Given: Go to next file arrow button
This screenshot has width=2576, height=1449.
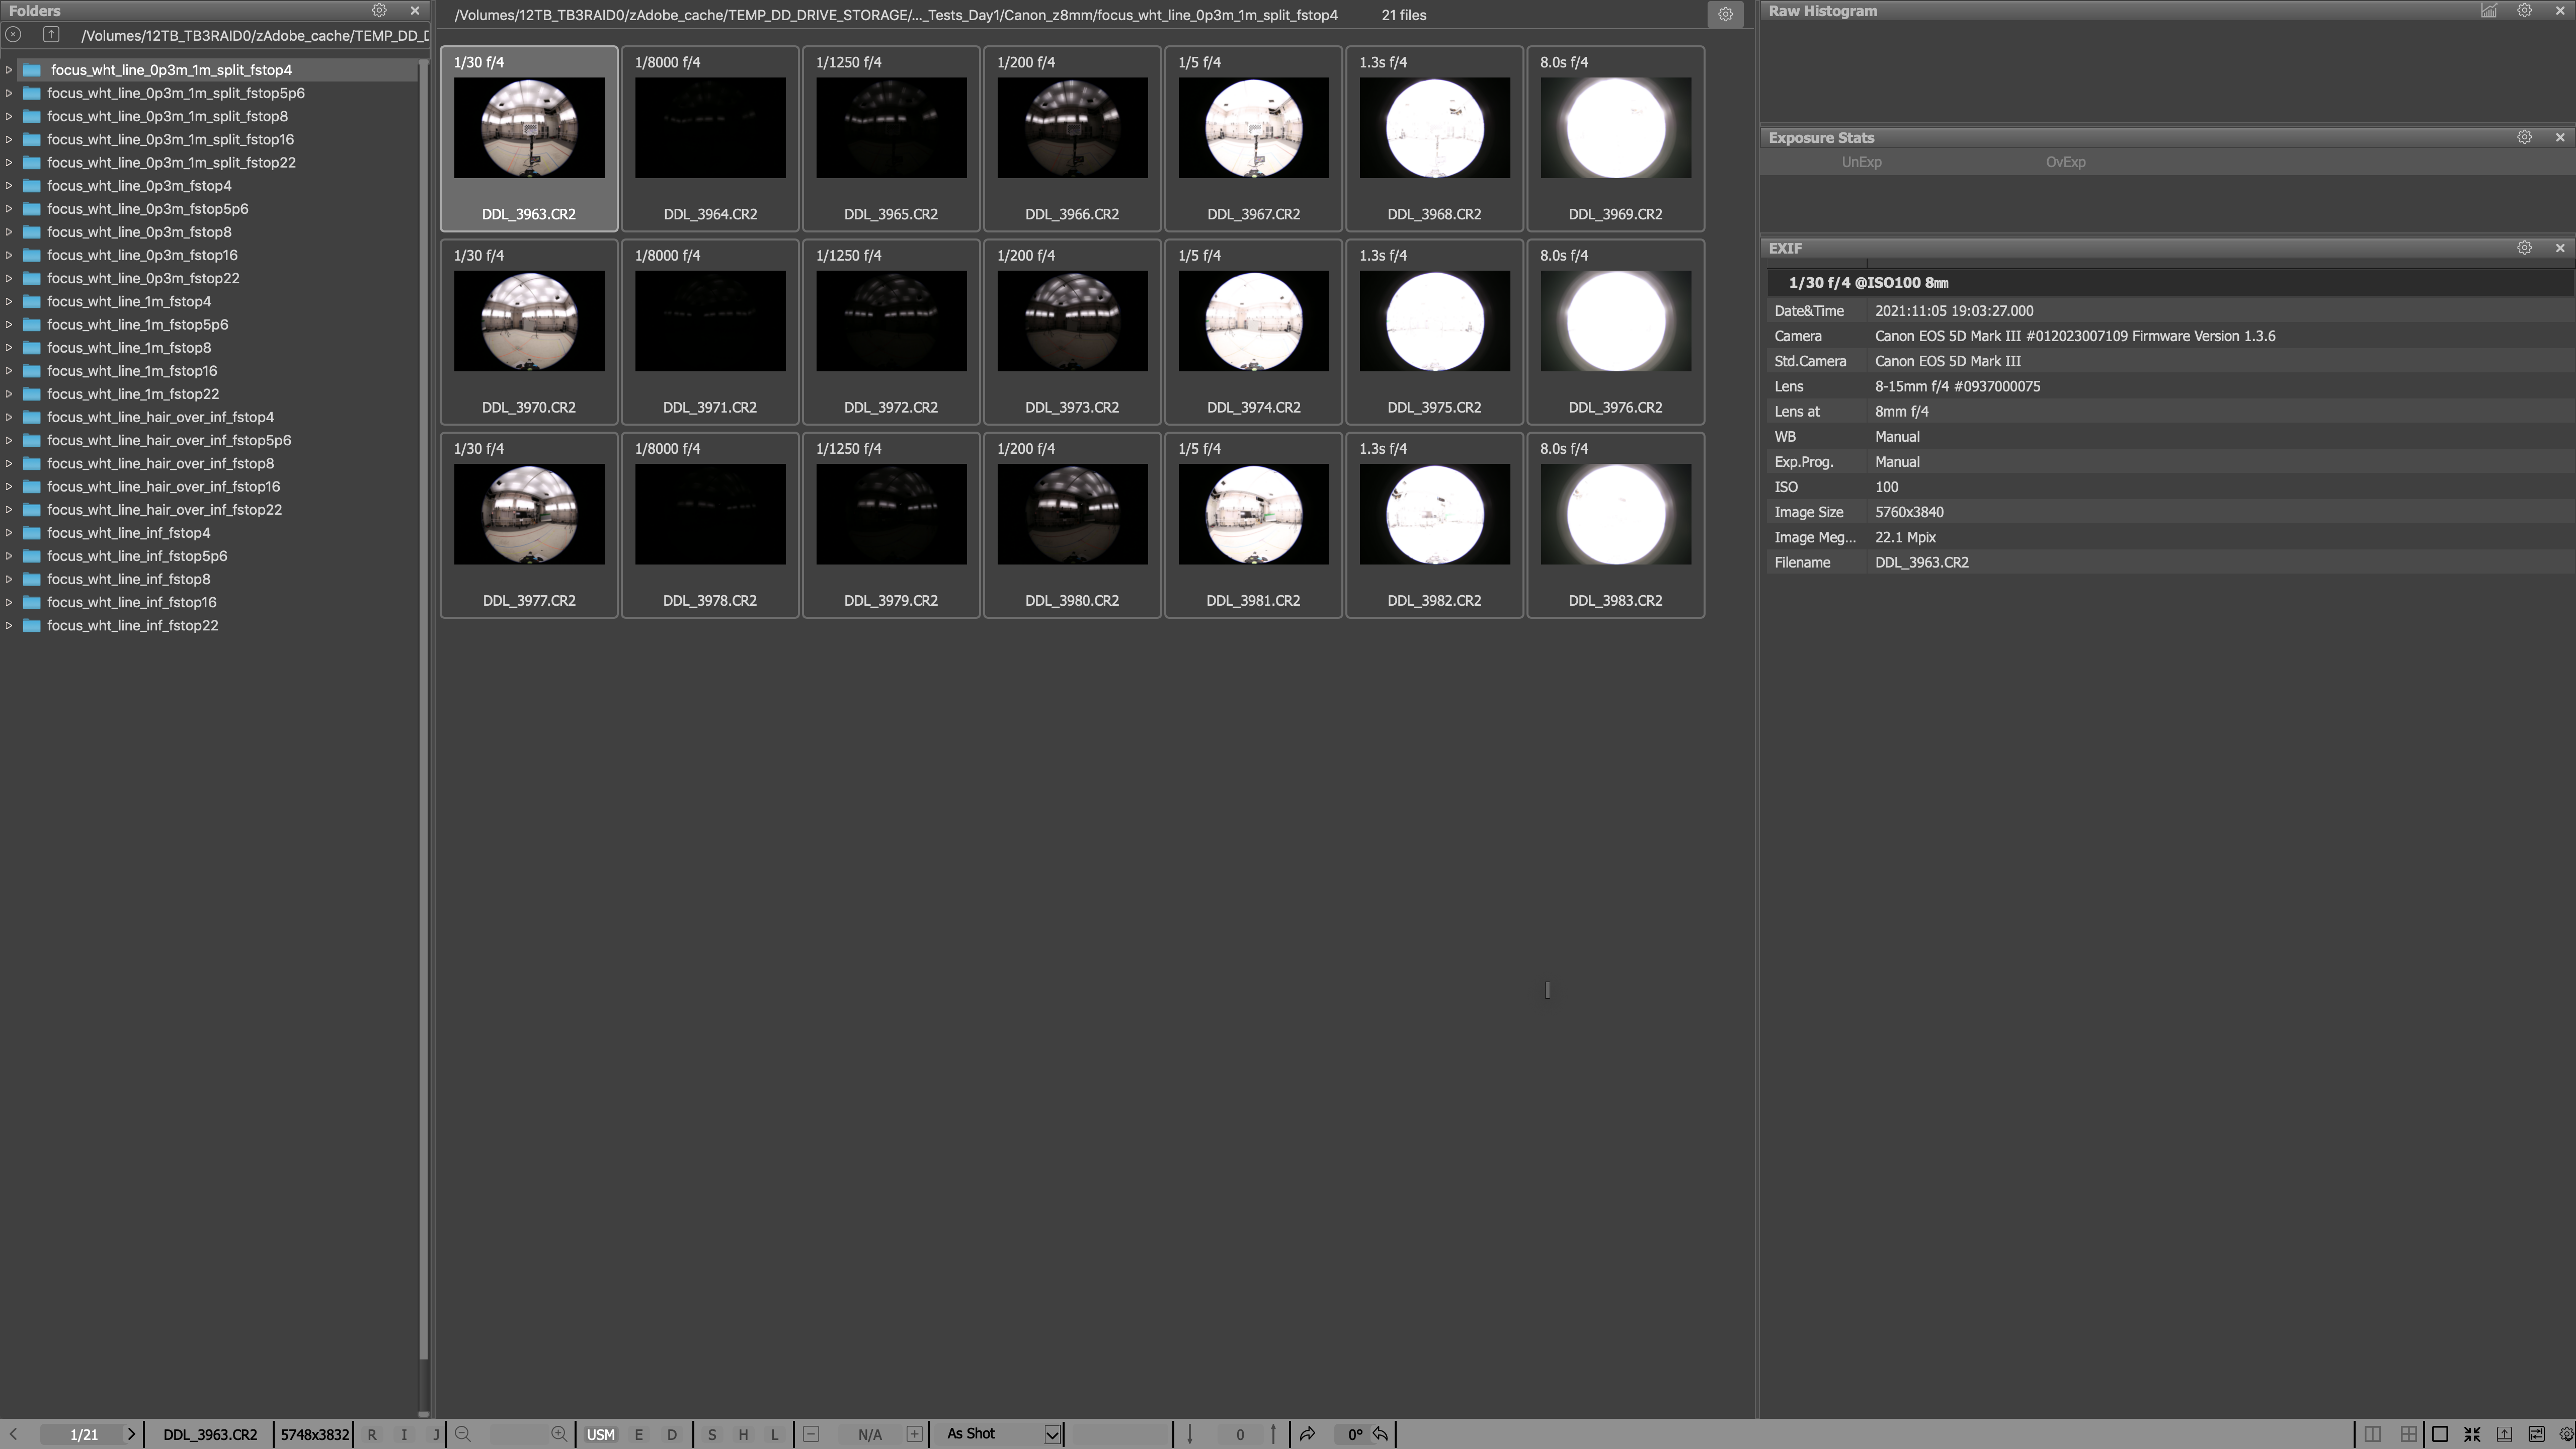Looking at the screenshot, I should pos(131,1434).
